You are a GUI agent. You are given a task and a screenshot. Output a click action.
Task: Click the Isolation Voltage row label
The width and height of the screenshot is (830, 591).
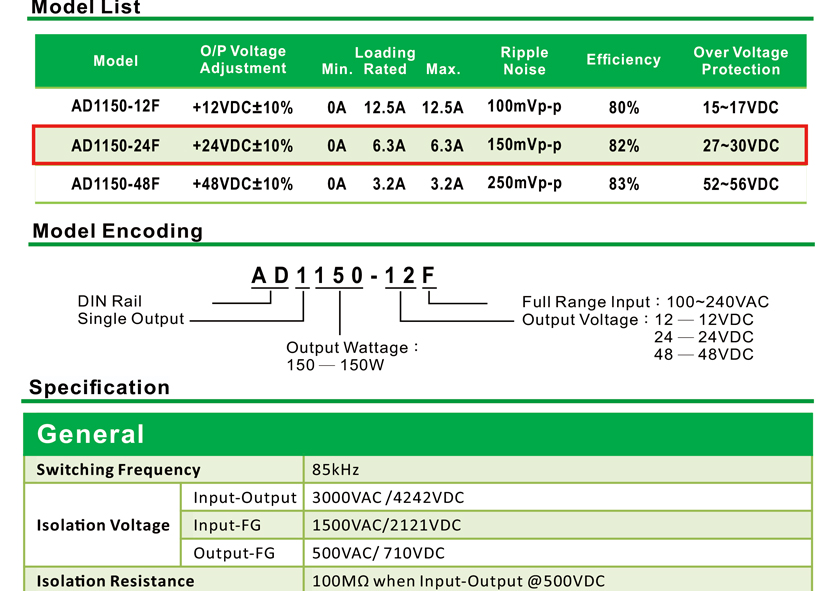click(103, 525)
